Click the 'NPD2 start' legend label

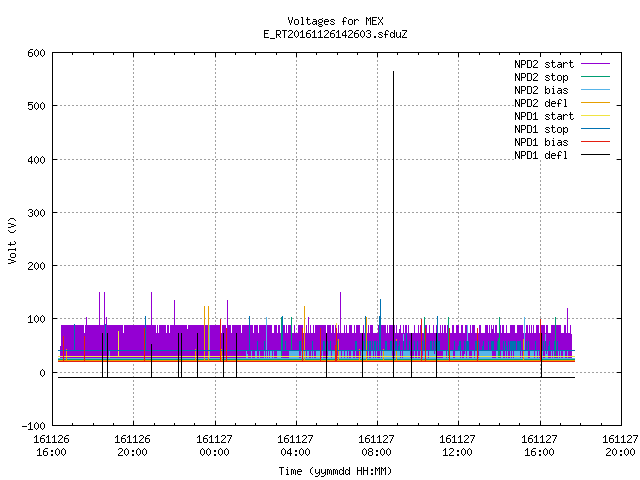(544, 64)
